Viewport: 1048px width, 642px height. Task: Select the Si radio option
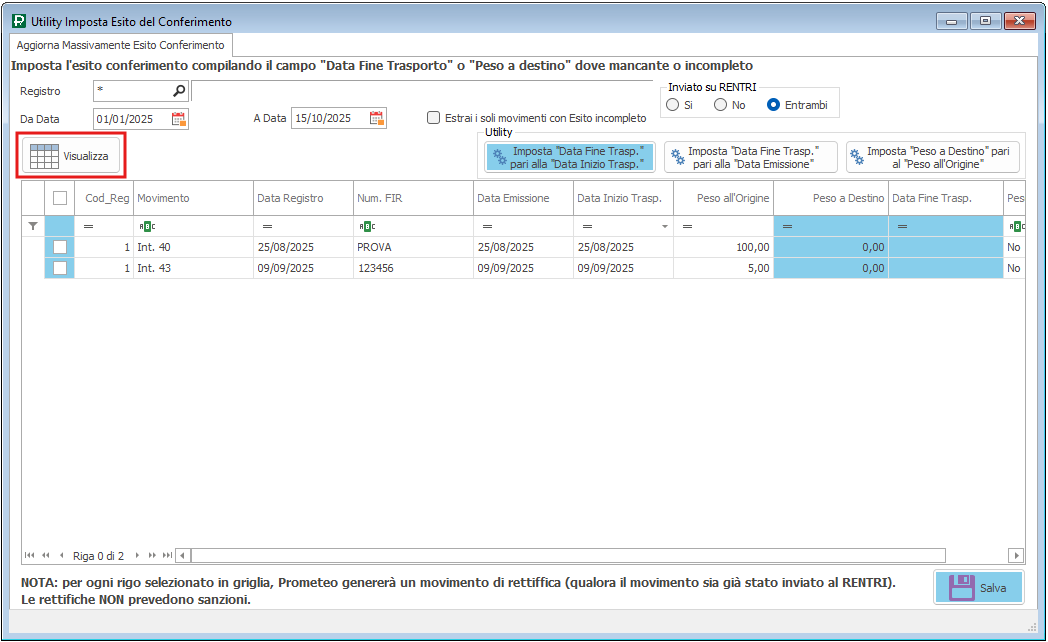[672, 105]
